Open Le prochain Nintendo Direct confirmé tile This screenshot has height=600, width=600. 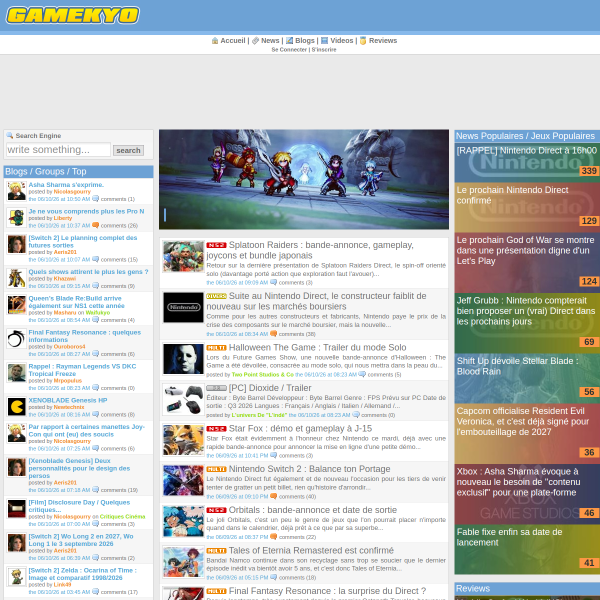pos(527,207)
